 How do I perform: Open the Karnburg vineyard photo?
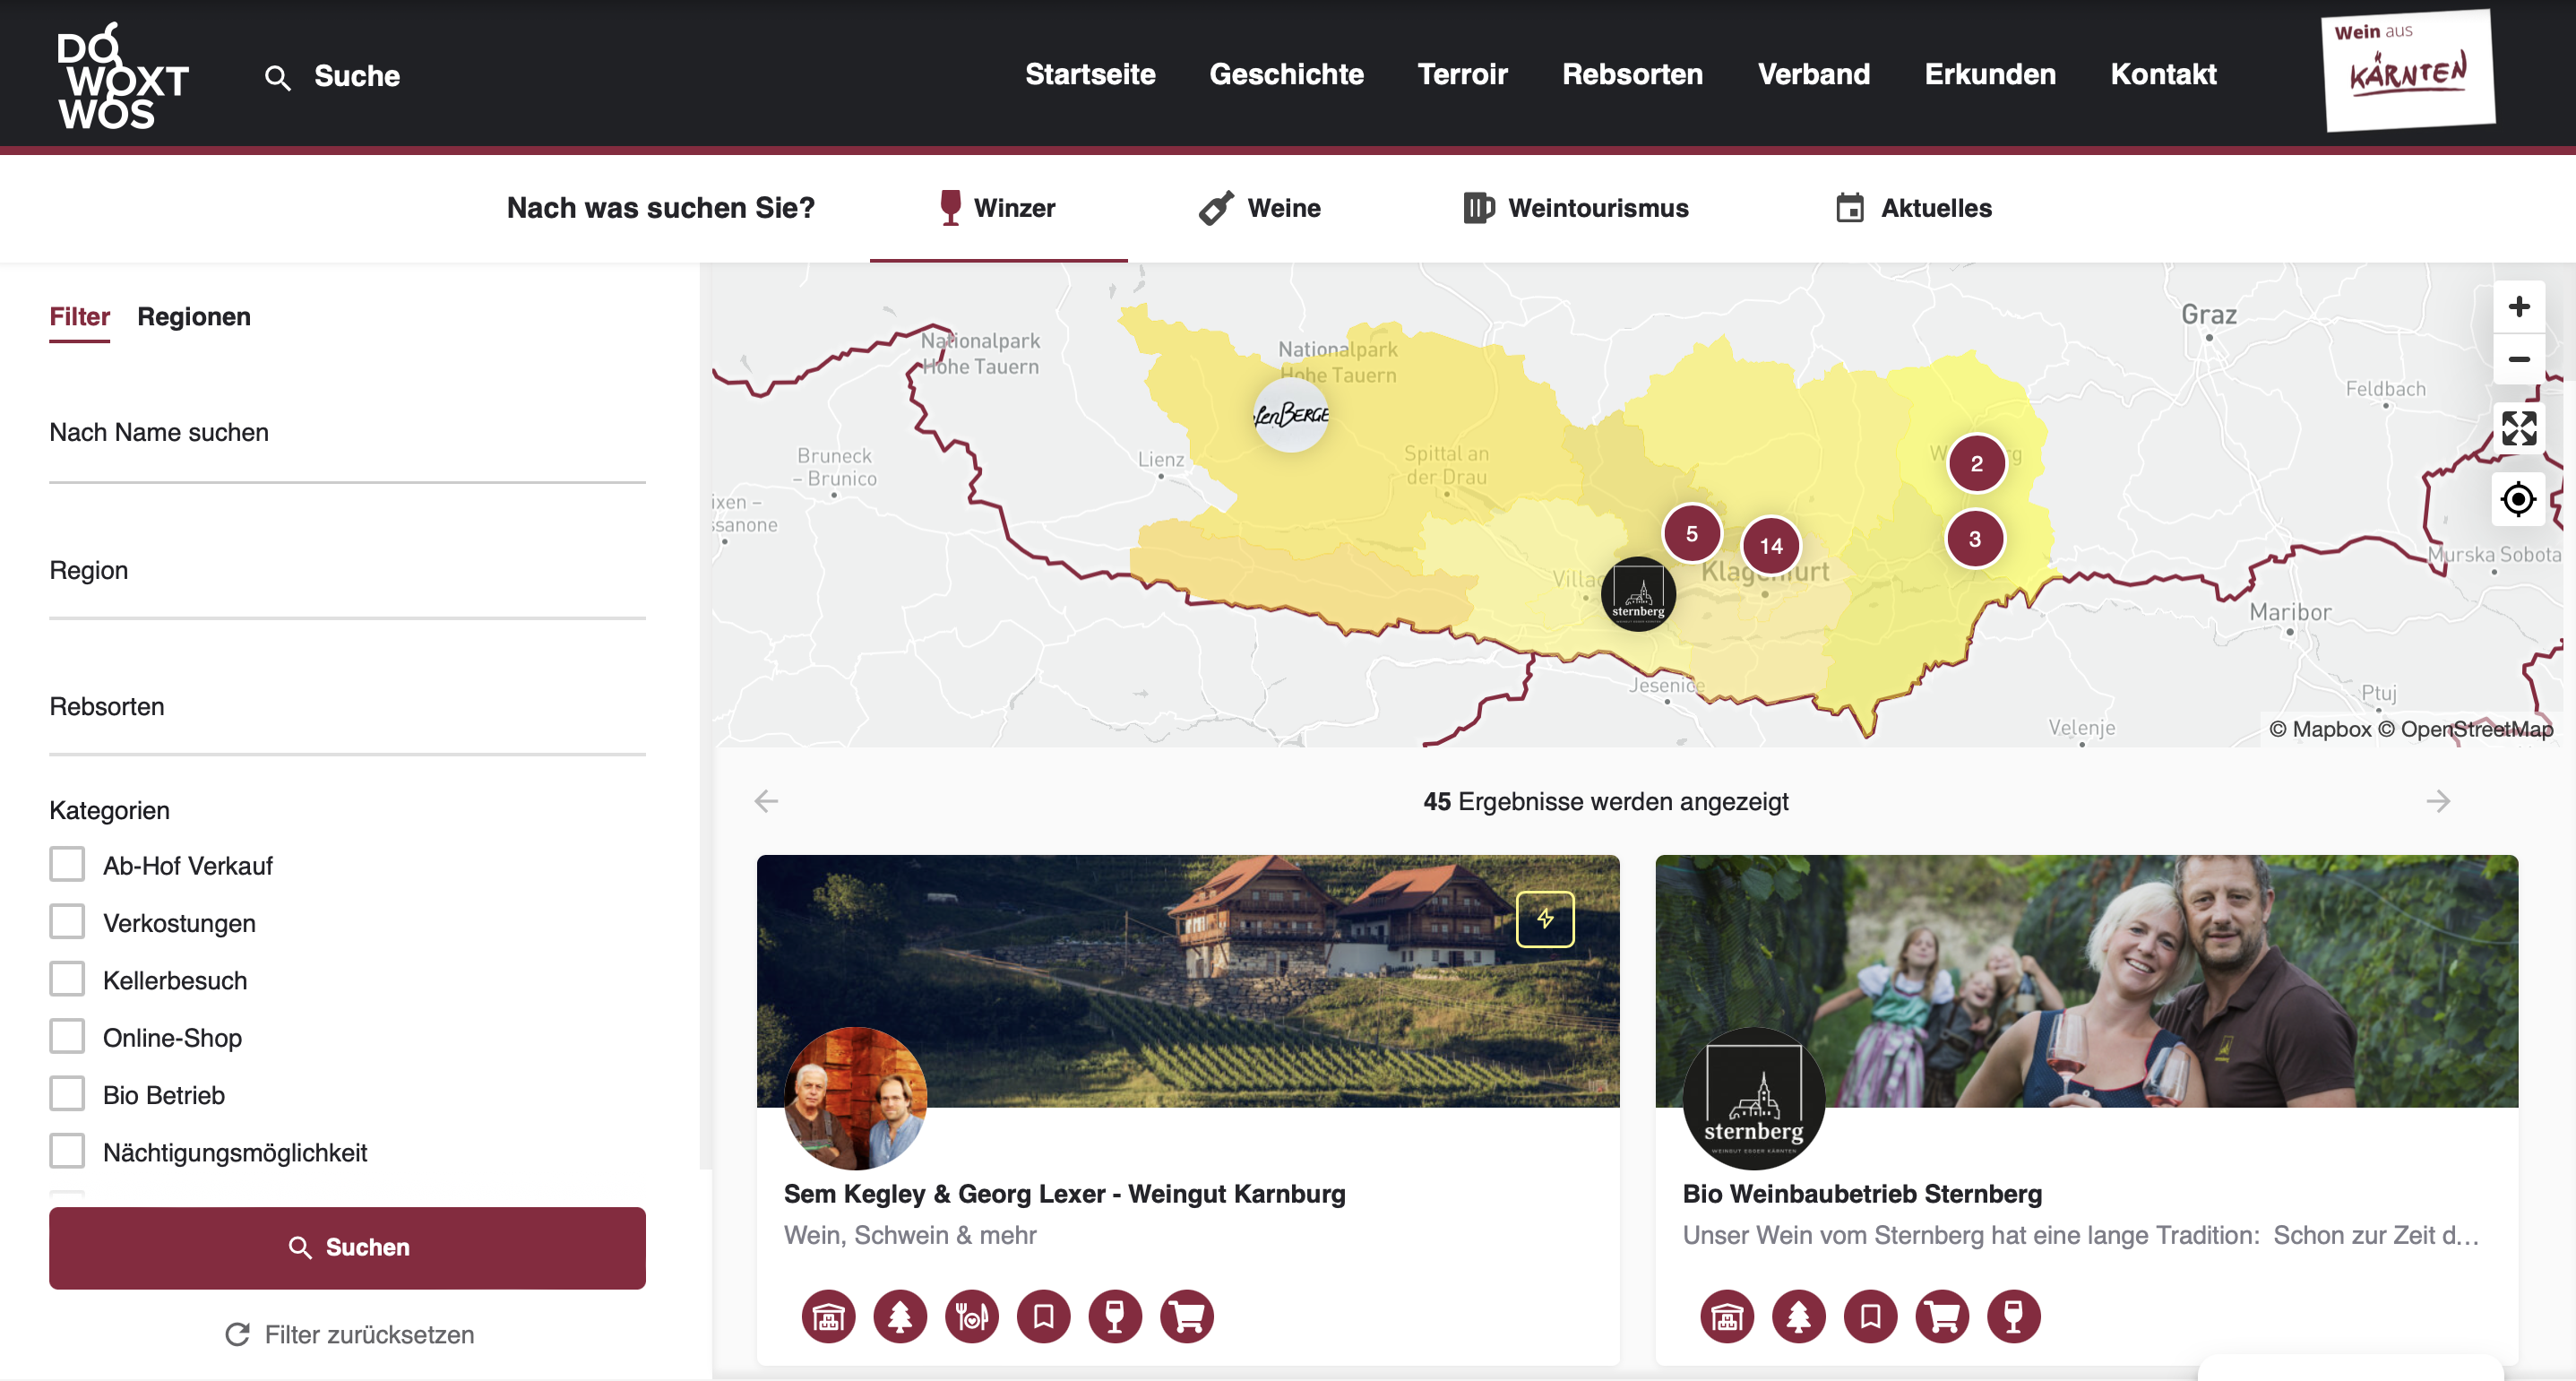point(1188,981)
